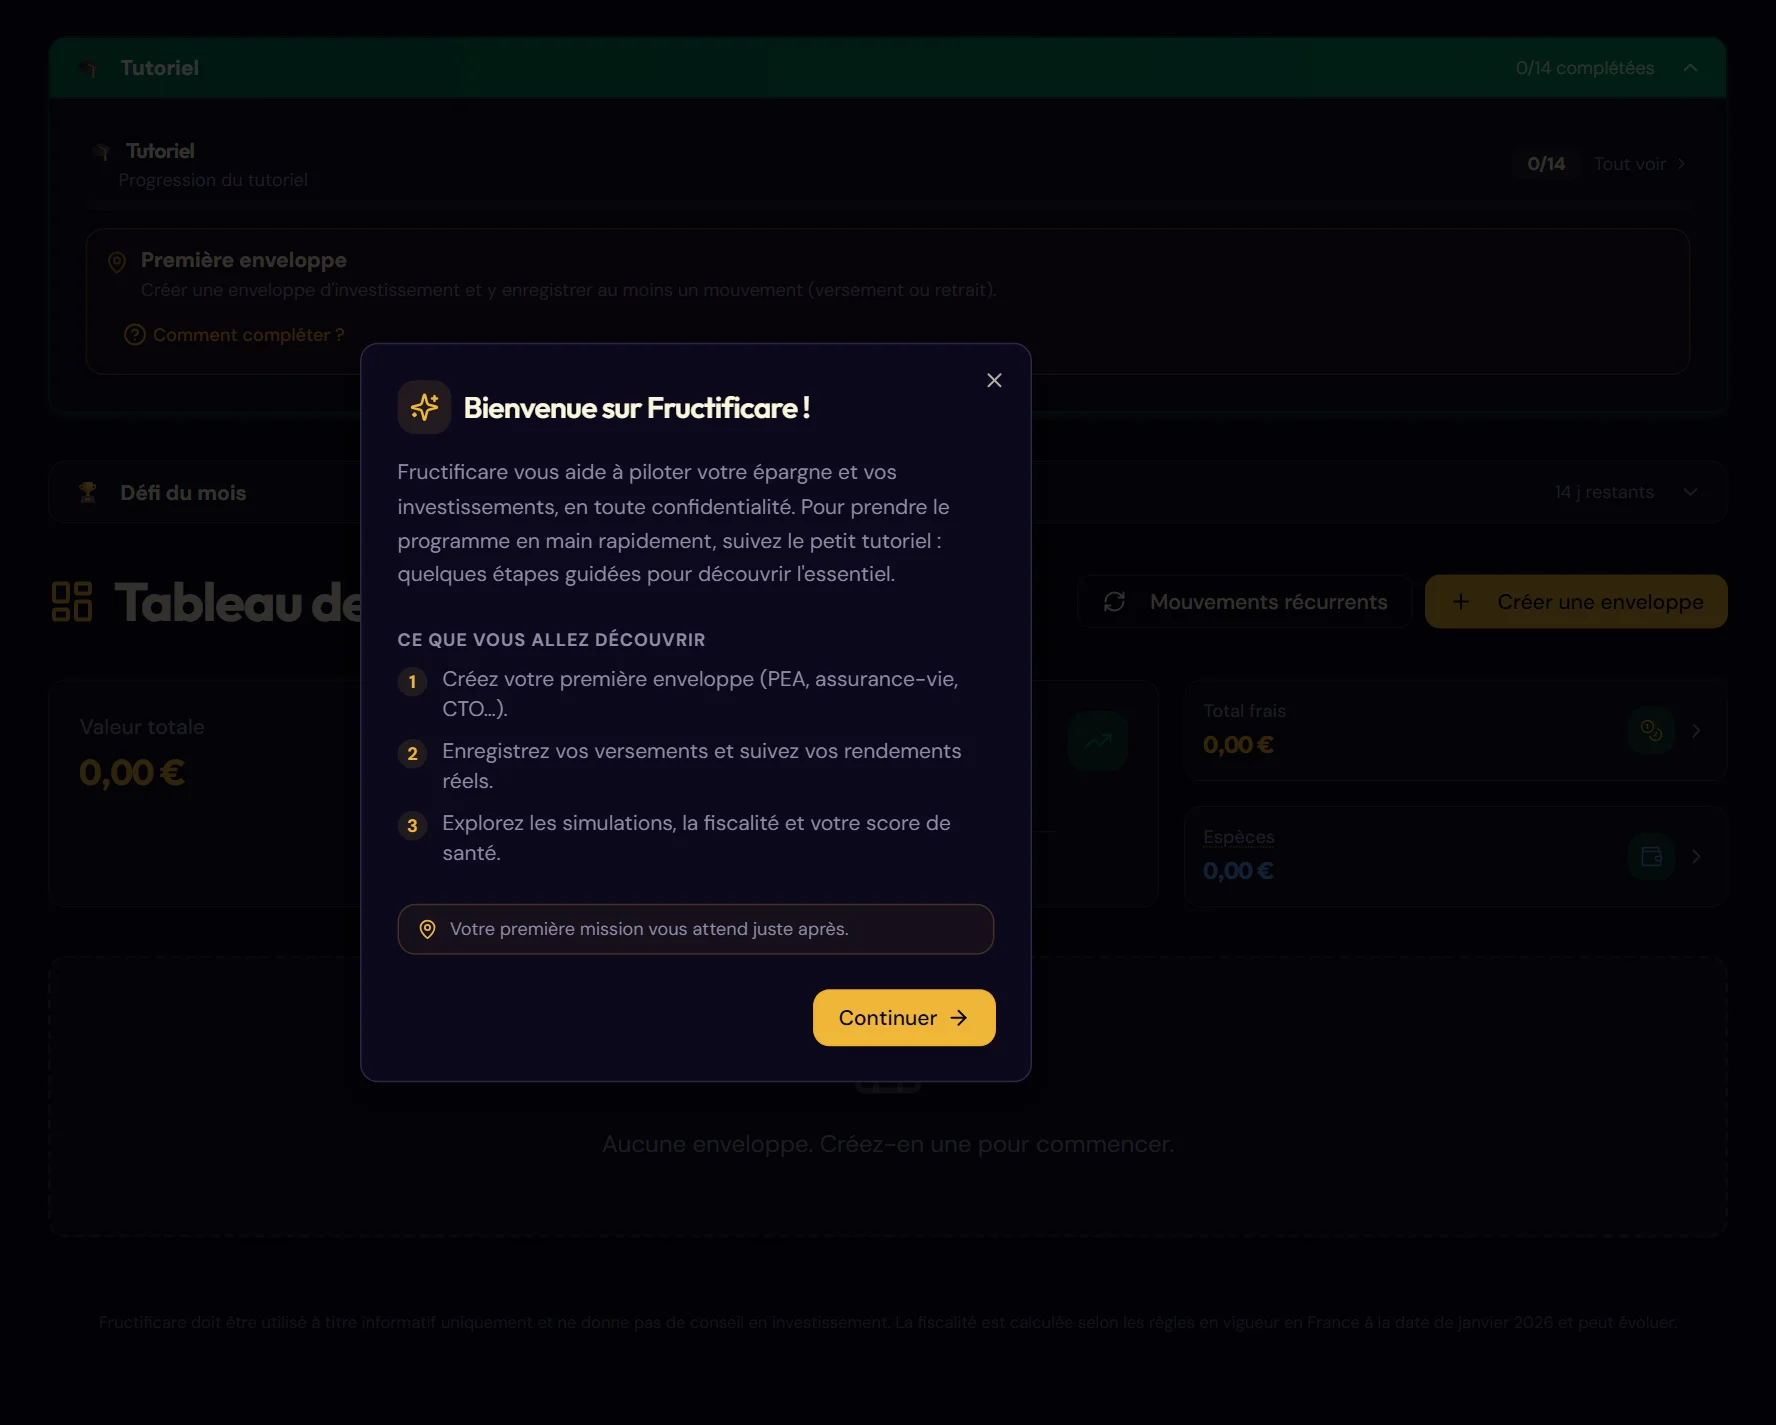Click the tutorial progress bar
The height and width of the screenshot is (1425, 1776).
(888, 204)
